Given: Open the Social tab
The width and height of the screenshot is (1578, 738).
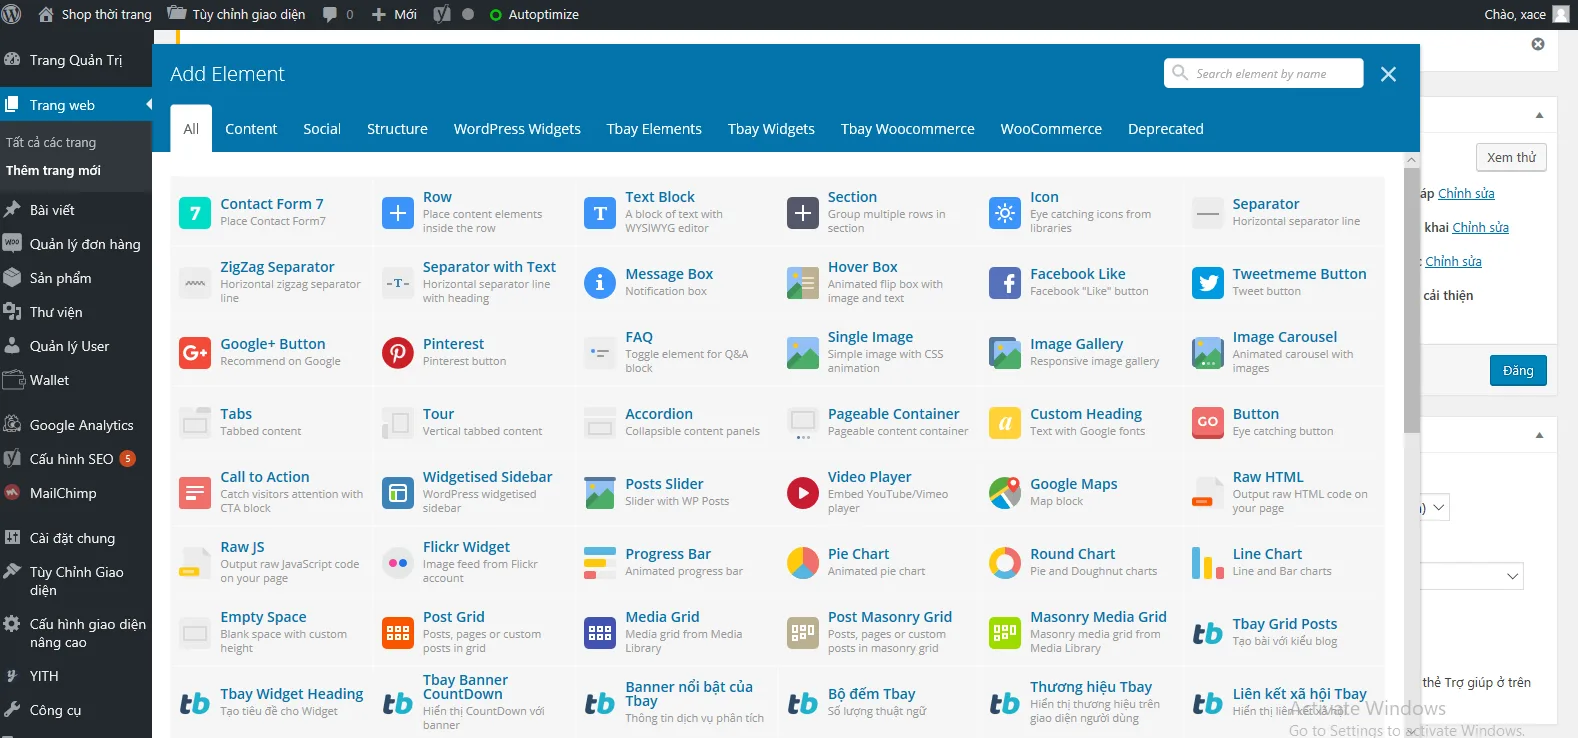Looking at the screenshot, I should [322, 129].
